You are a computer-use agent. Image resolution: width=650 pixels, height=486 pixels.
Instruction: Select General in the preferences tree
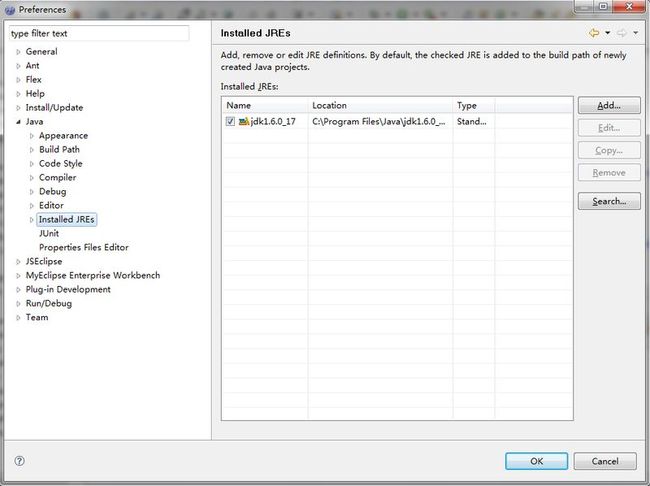pos(41,51)
